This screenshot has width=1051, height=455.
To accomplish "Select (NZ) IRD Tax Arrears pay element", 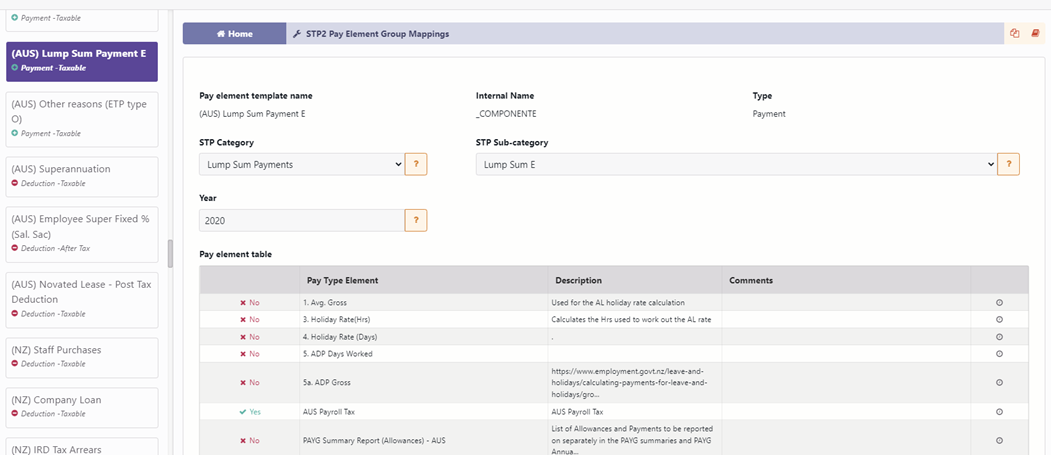I will coord(82,446).
